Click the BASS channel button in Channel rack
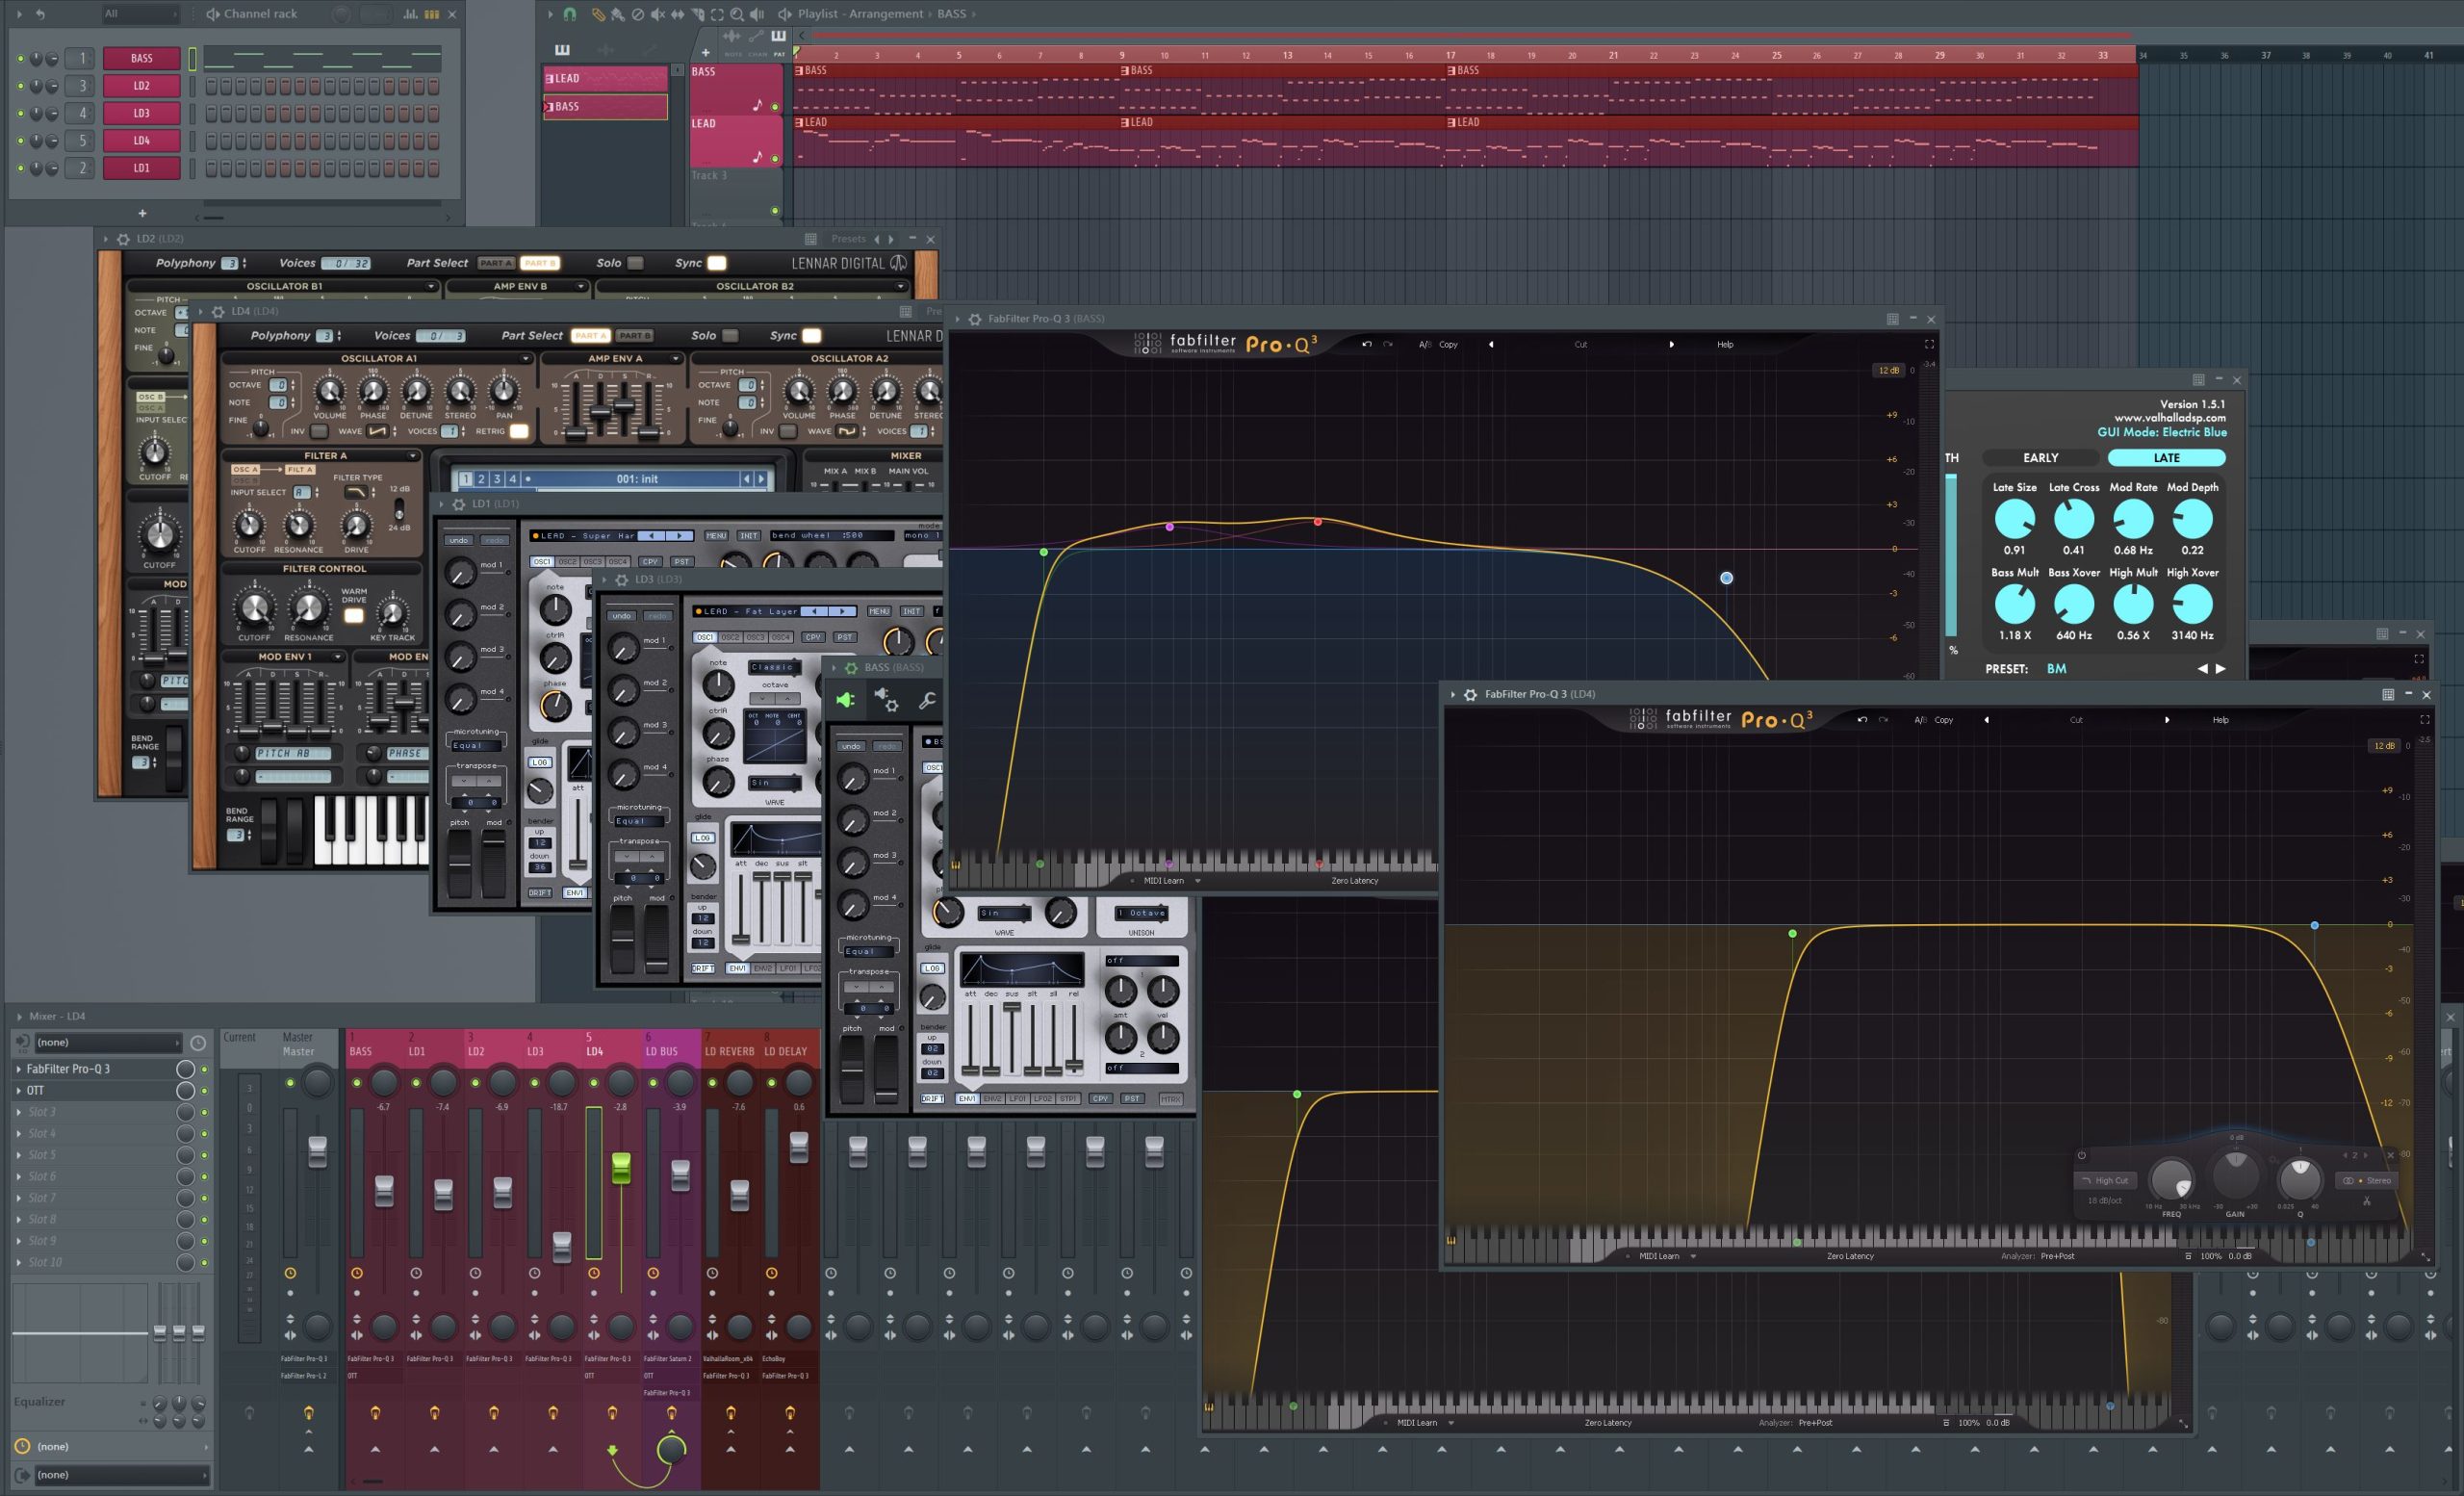 pos(142,58)
